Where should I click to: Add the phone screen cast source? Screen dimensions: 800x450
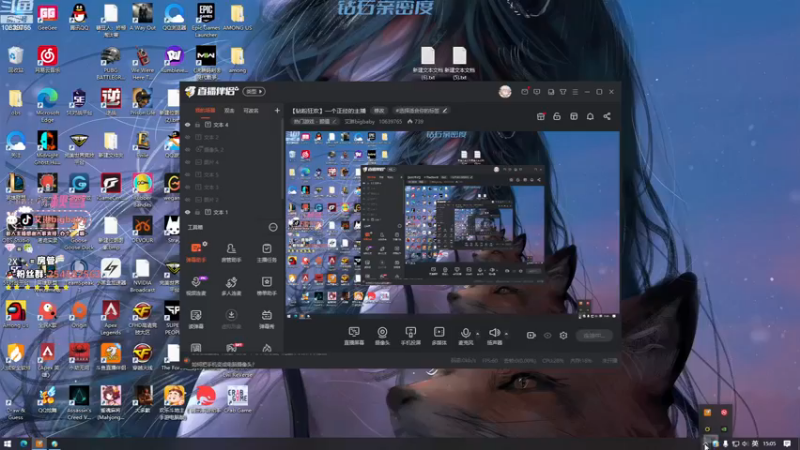point(411,336)
